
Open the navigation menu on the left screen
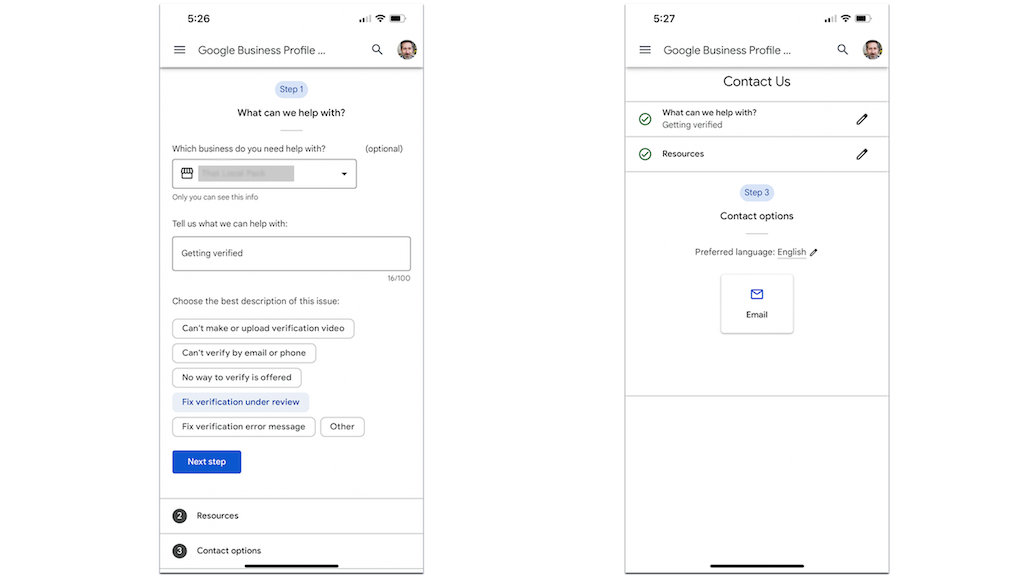point(179,49)
